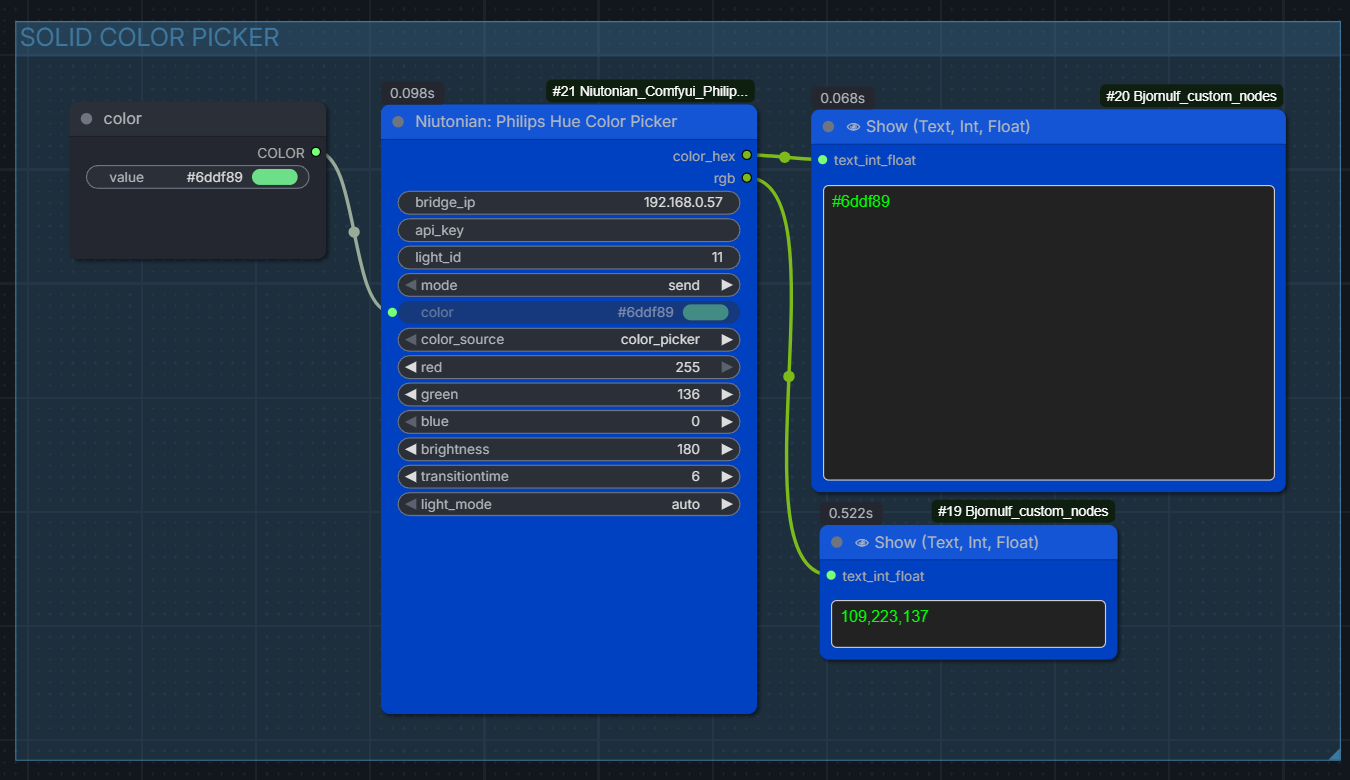Click text_int_float input port on node #19

click(831, 575)
